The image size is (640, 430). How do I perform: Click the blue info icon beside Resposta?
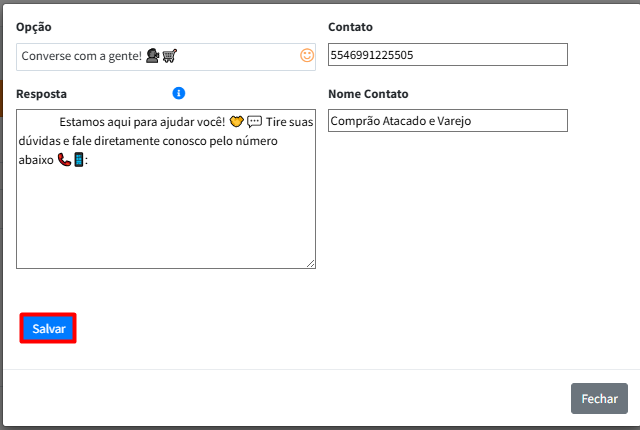coord(179,93)
